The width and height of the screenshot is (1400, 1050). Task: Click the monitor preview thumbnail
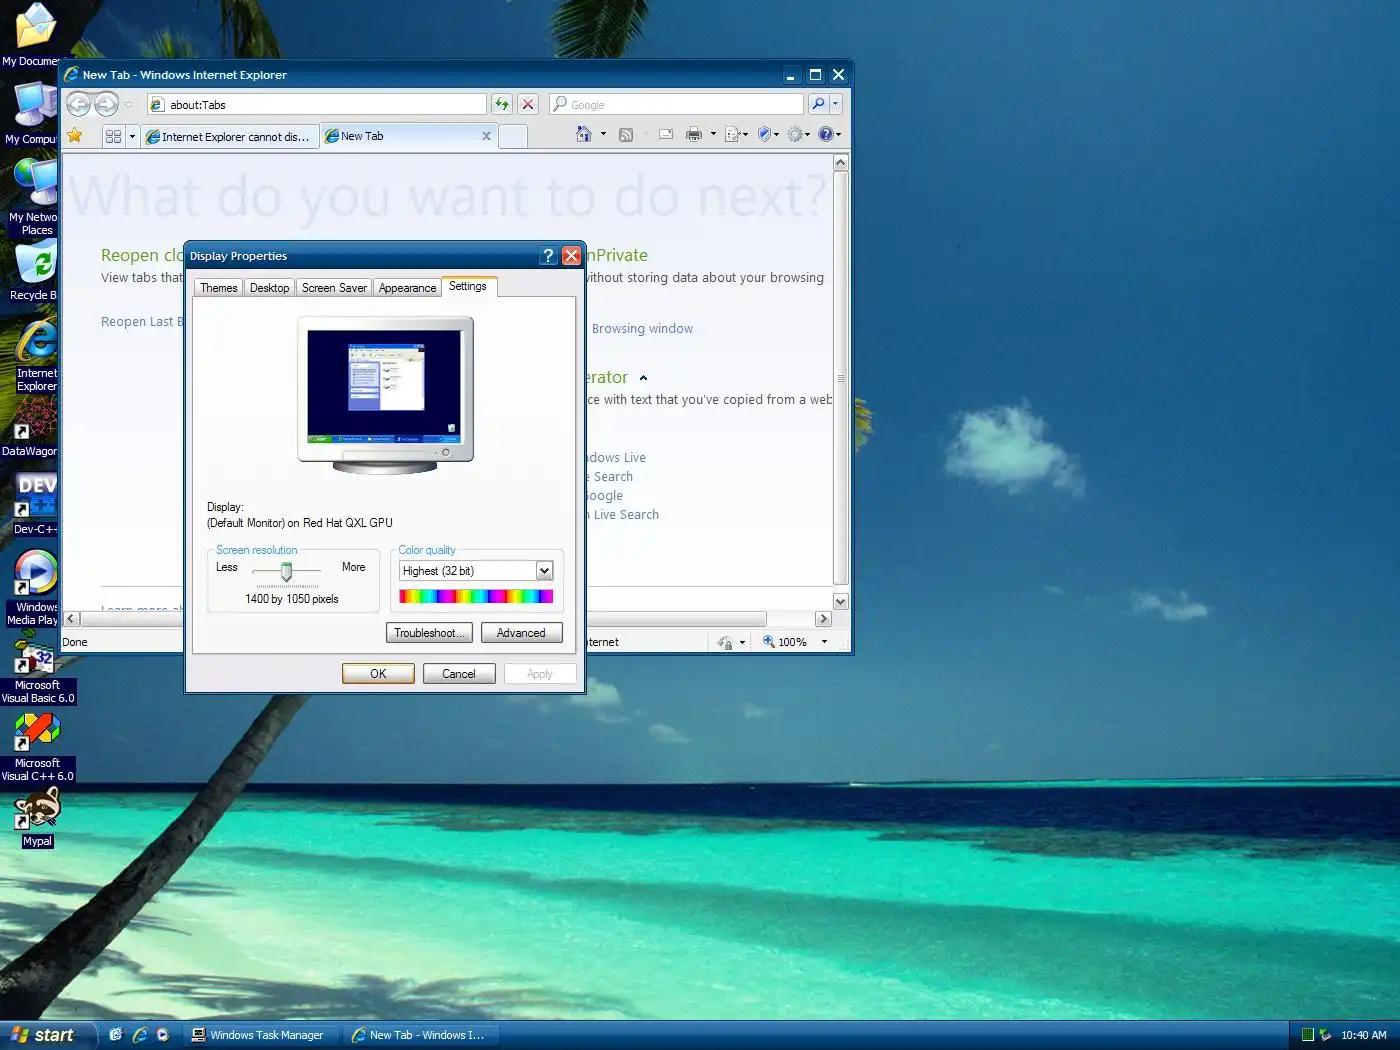tap(386, 394)
